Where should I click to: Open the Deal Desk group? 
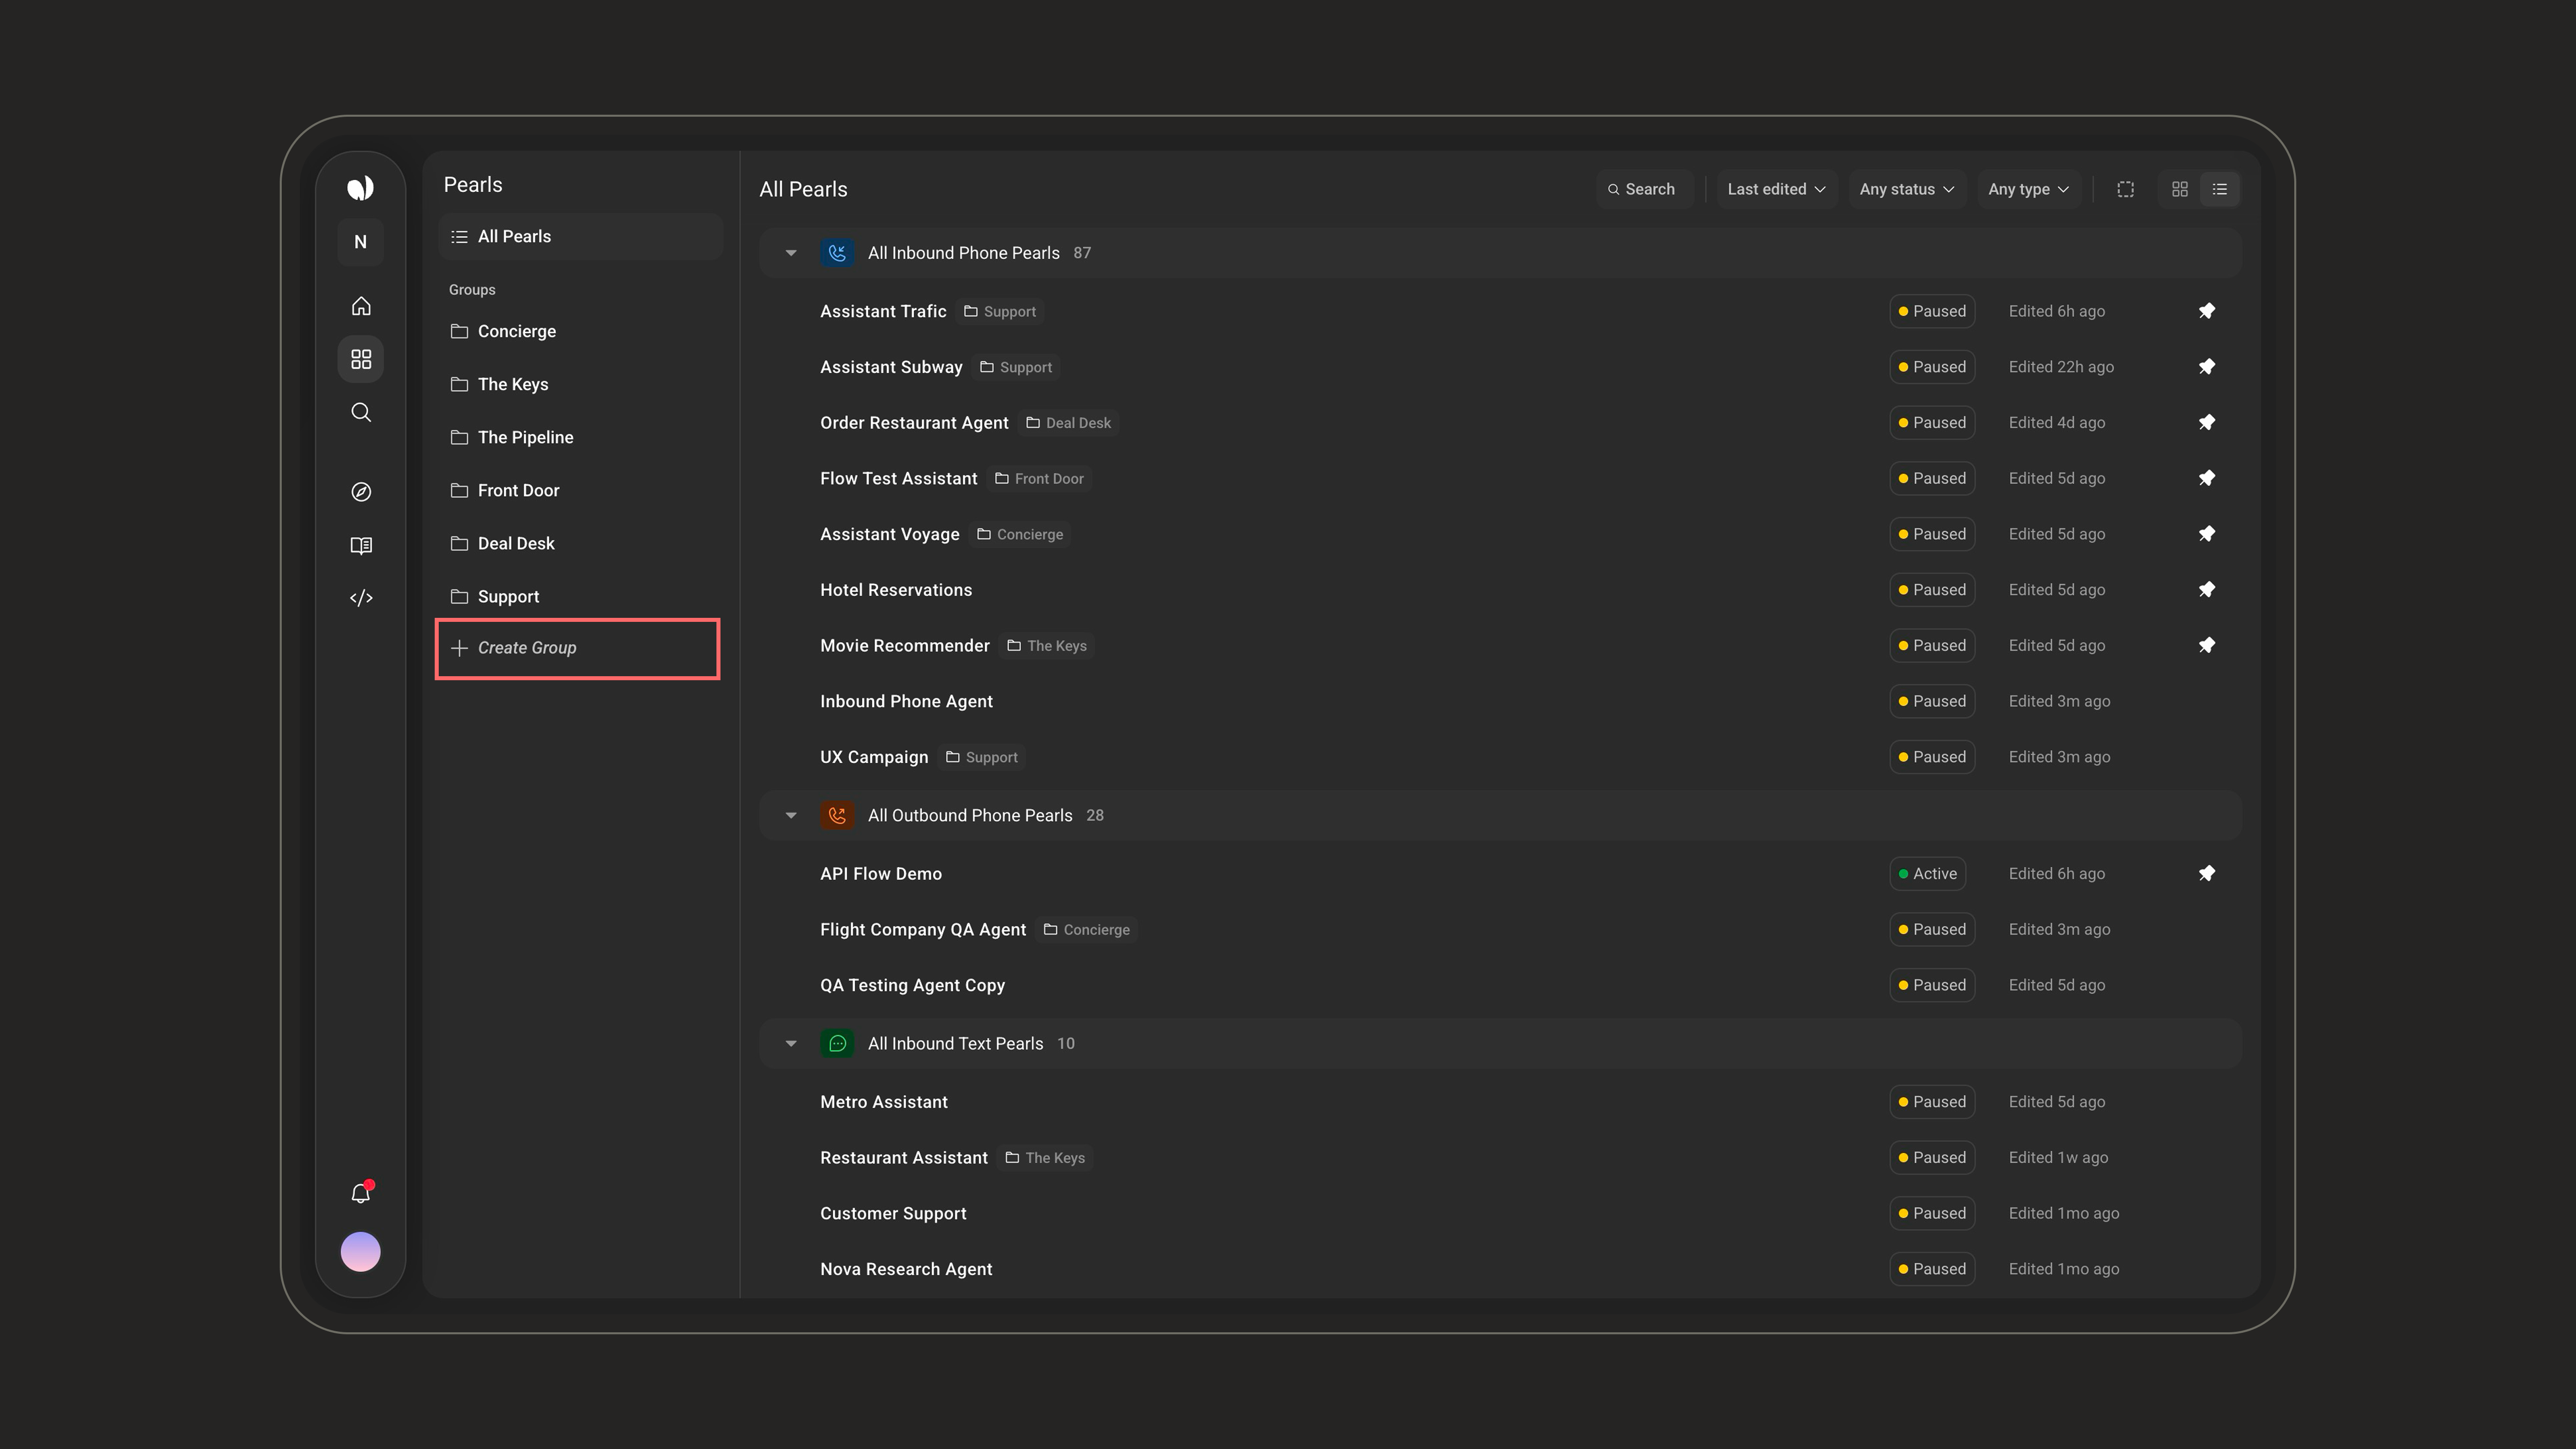pyautogui.click(x=580, y=543)
